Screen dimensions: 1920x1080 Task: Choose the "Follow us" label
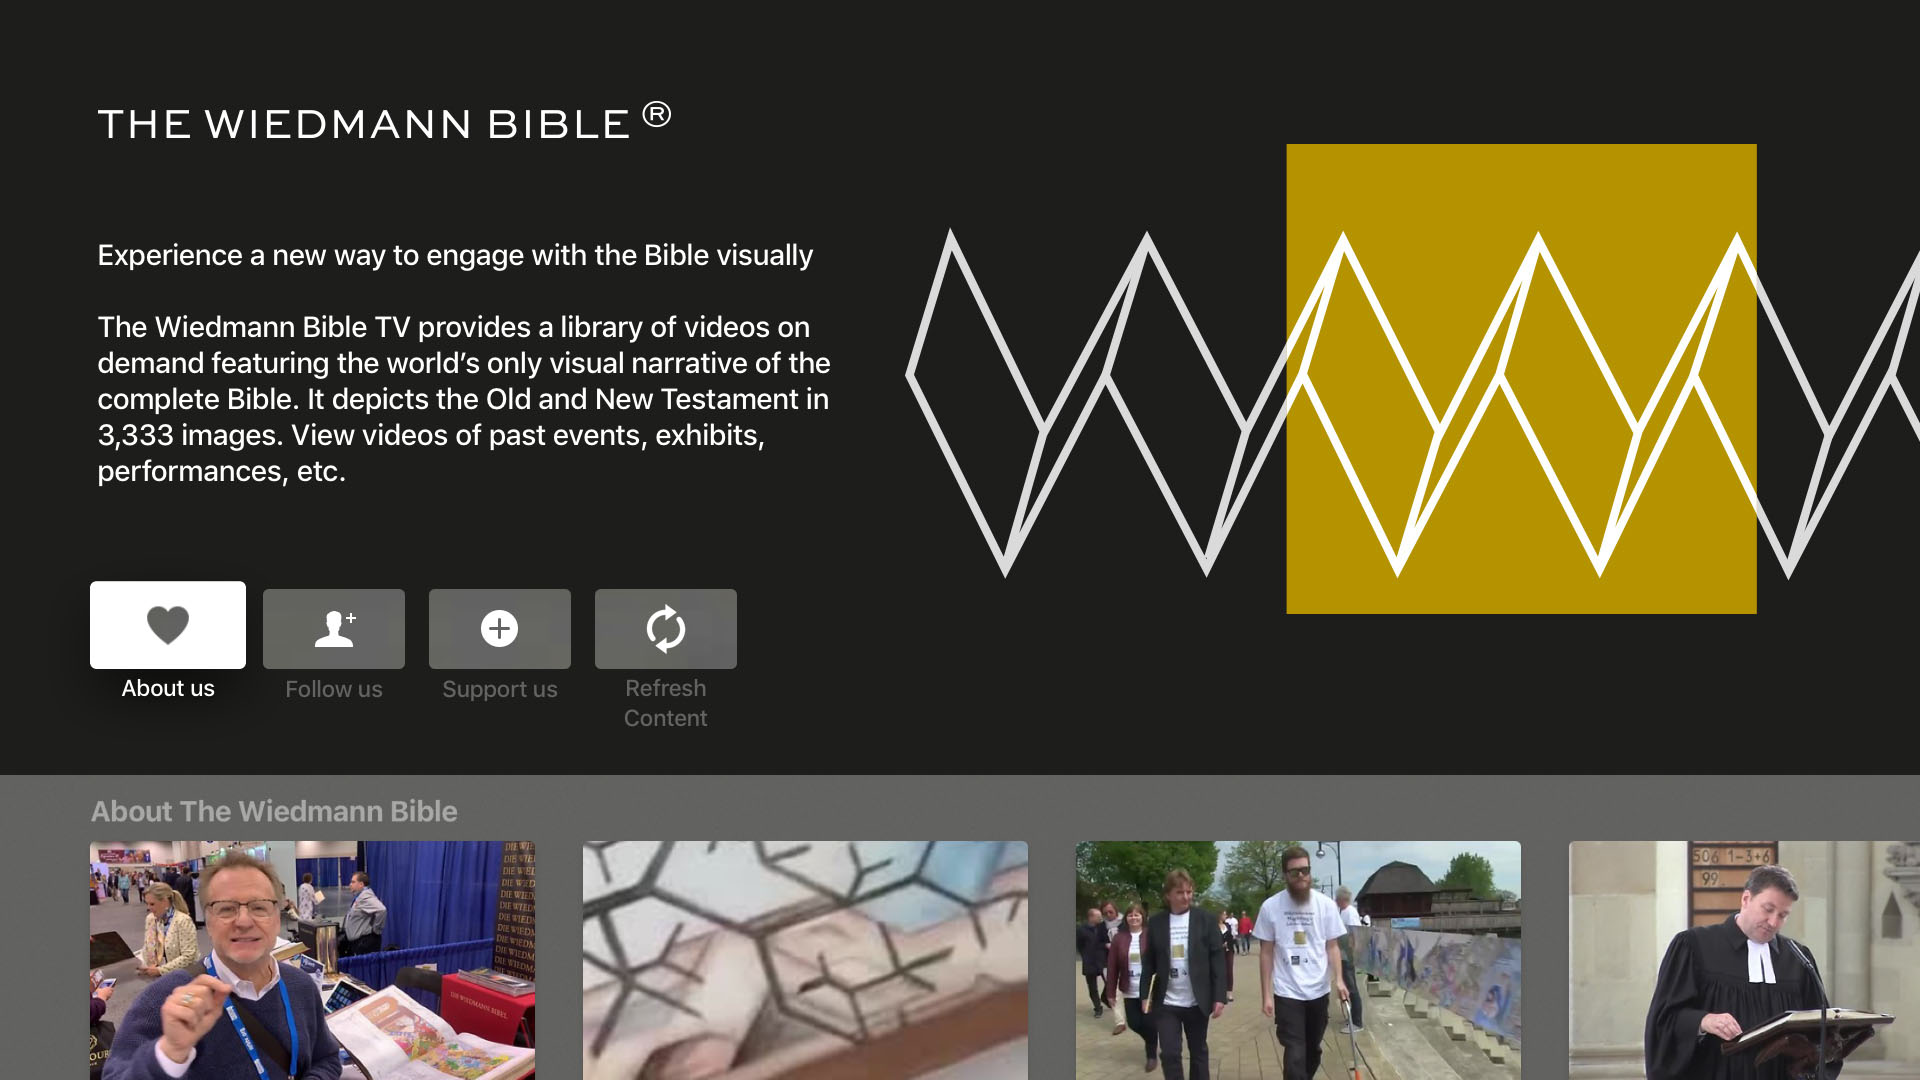(334, 689)
